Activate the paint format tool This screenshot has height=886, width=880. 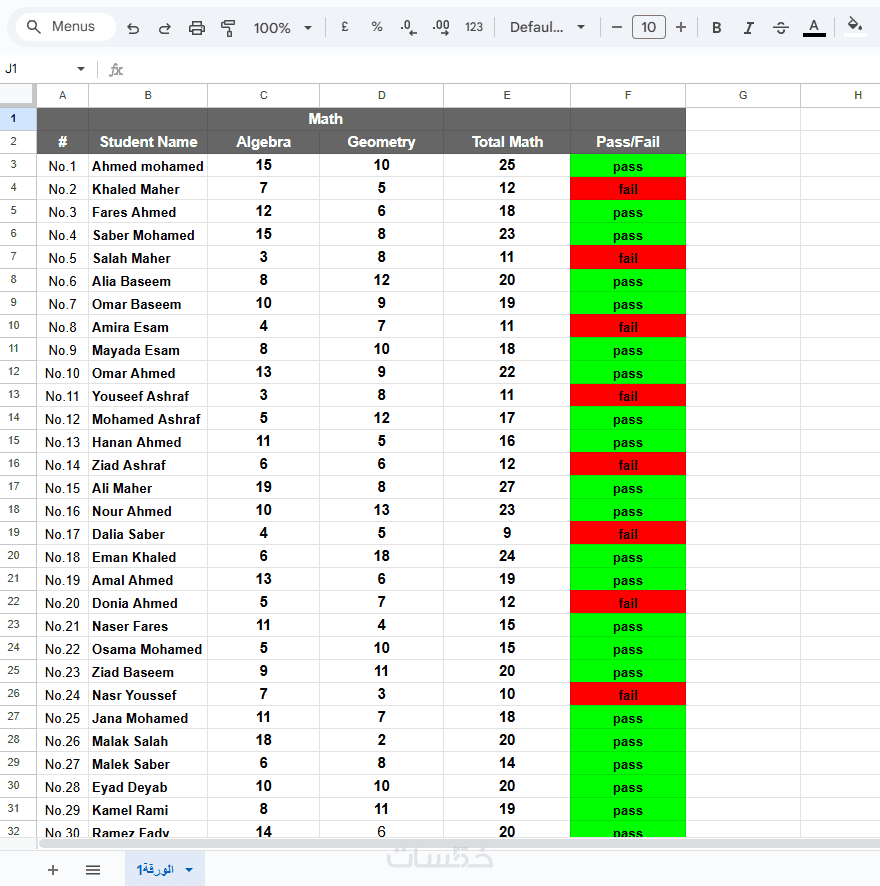(x=228, y=28)
